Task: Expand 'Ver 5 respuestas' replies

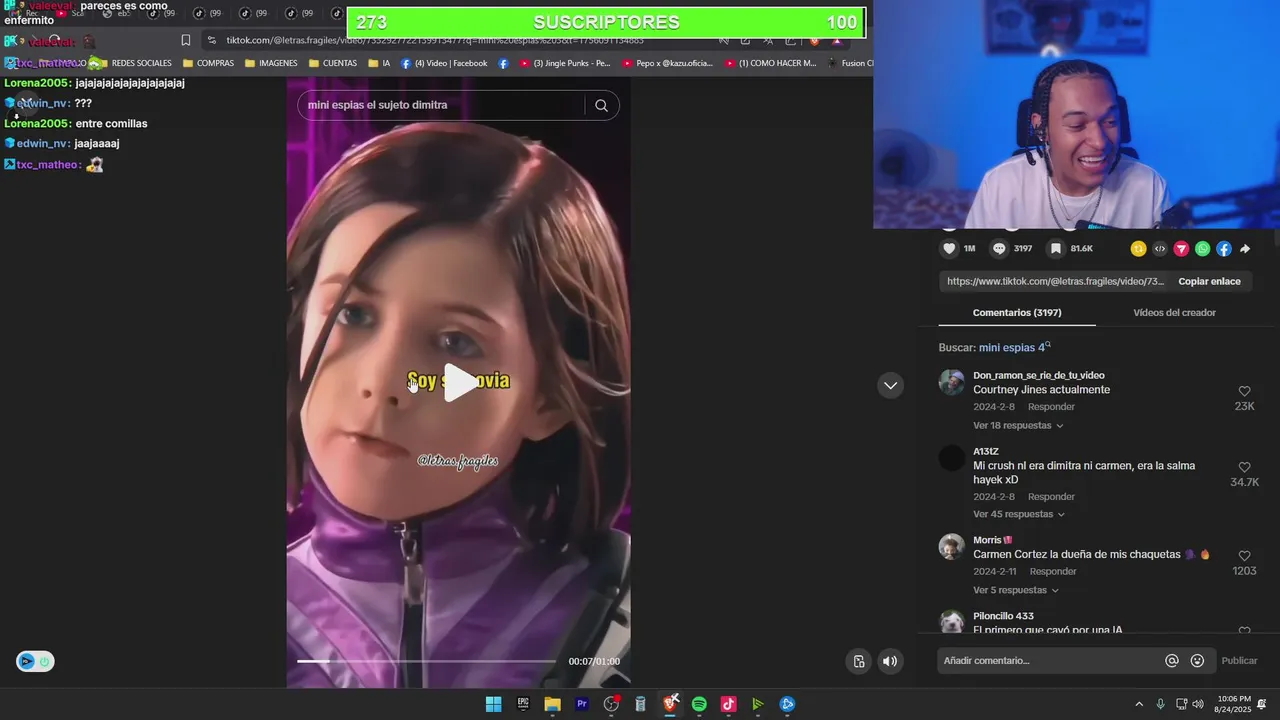Action: pos(1016,590)
